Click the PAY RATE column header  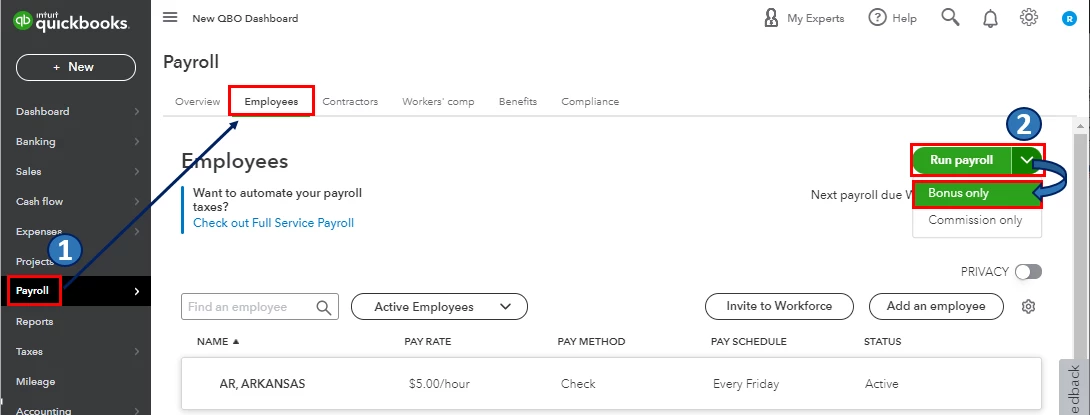tap(428, 341)
